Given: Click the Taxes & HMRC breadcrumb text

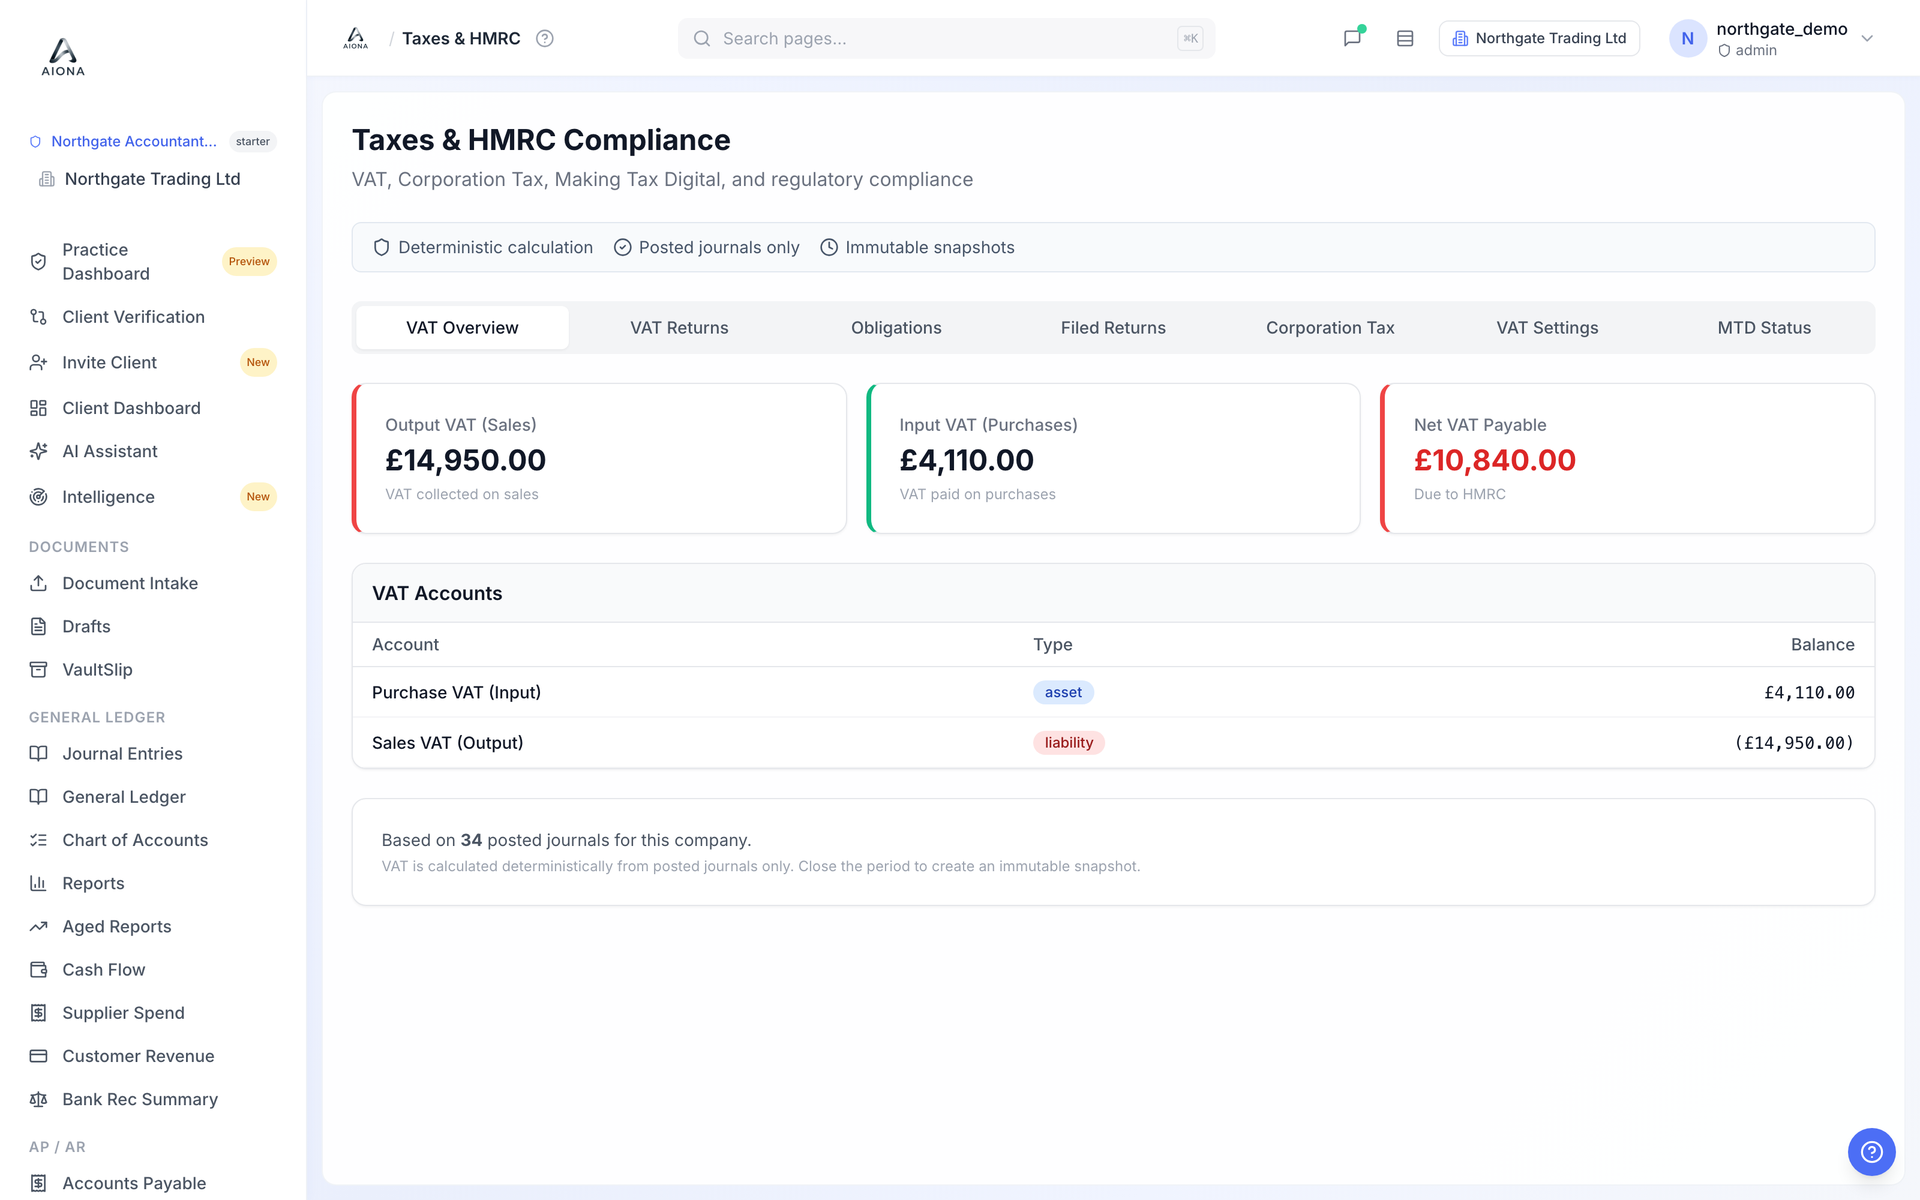Looking at the screenshot, I should click(461, 38).
